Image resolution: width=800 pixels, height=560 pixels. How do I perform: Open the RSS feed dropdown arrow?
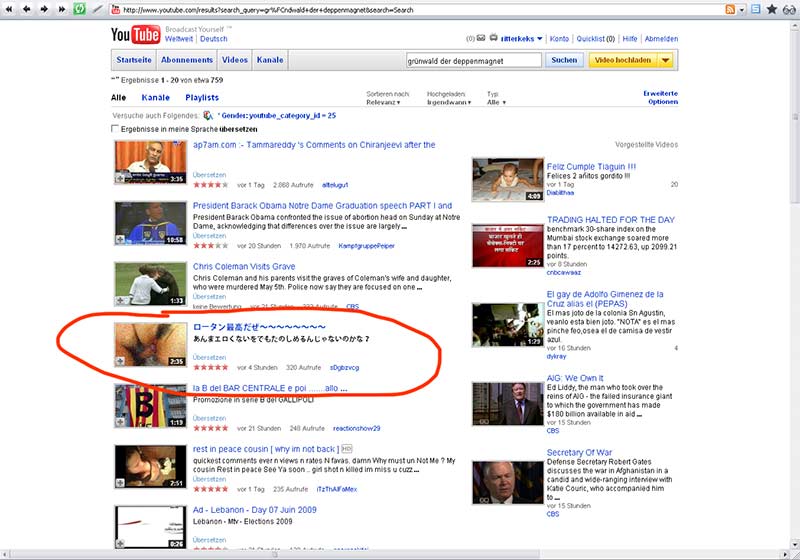(x=741, y=10)
